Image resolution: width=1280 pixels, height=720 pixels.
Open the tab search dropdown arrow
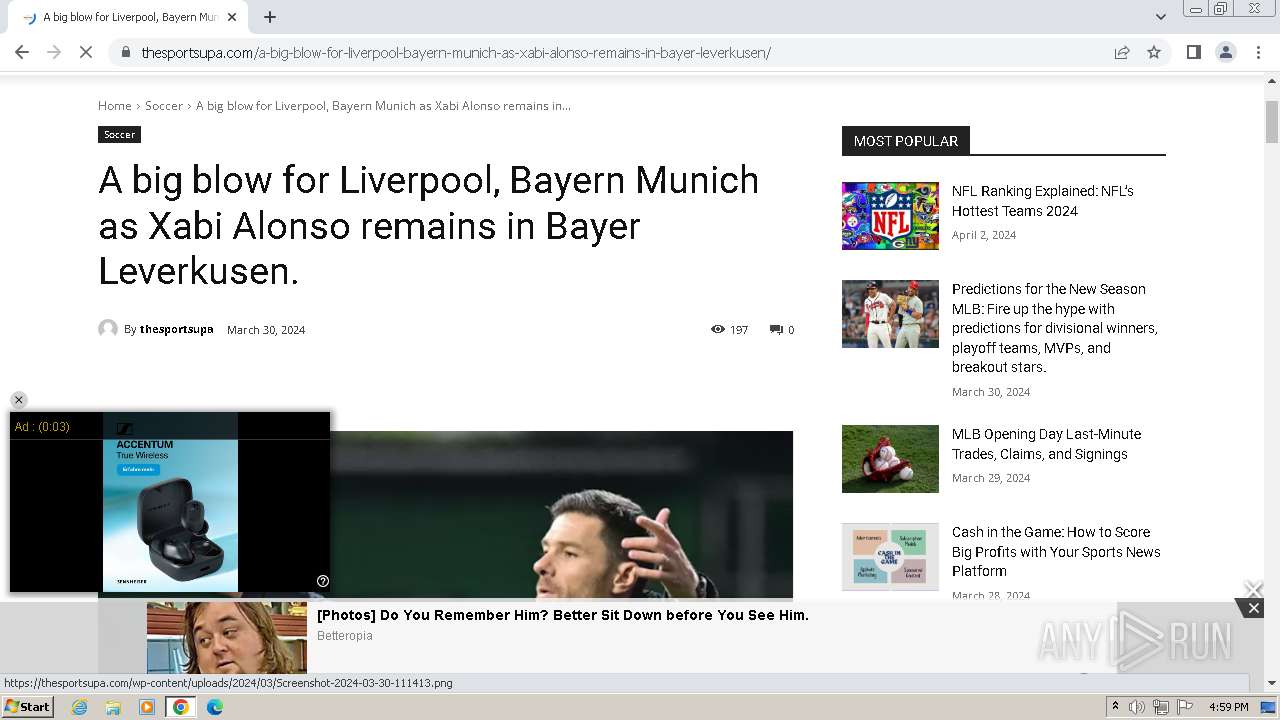[1161, 17]
